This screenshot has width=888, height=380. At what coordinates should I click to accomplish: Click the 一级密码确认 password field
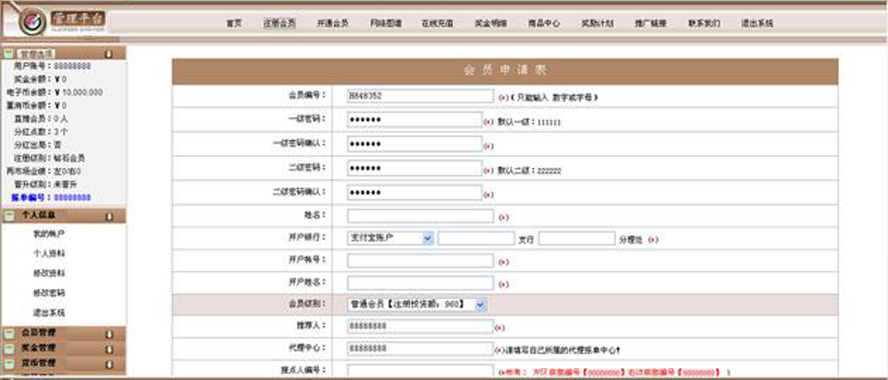point(415,144)
